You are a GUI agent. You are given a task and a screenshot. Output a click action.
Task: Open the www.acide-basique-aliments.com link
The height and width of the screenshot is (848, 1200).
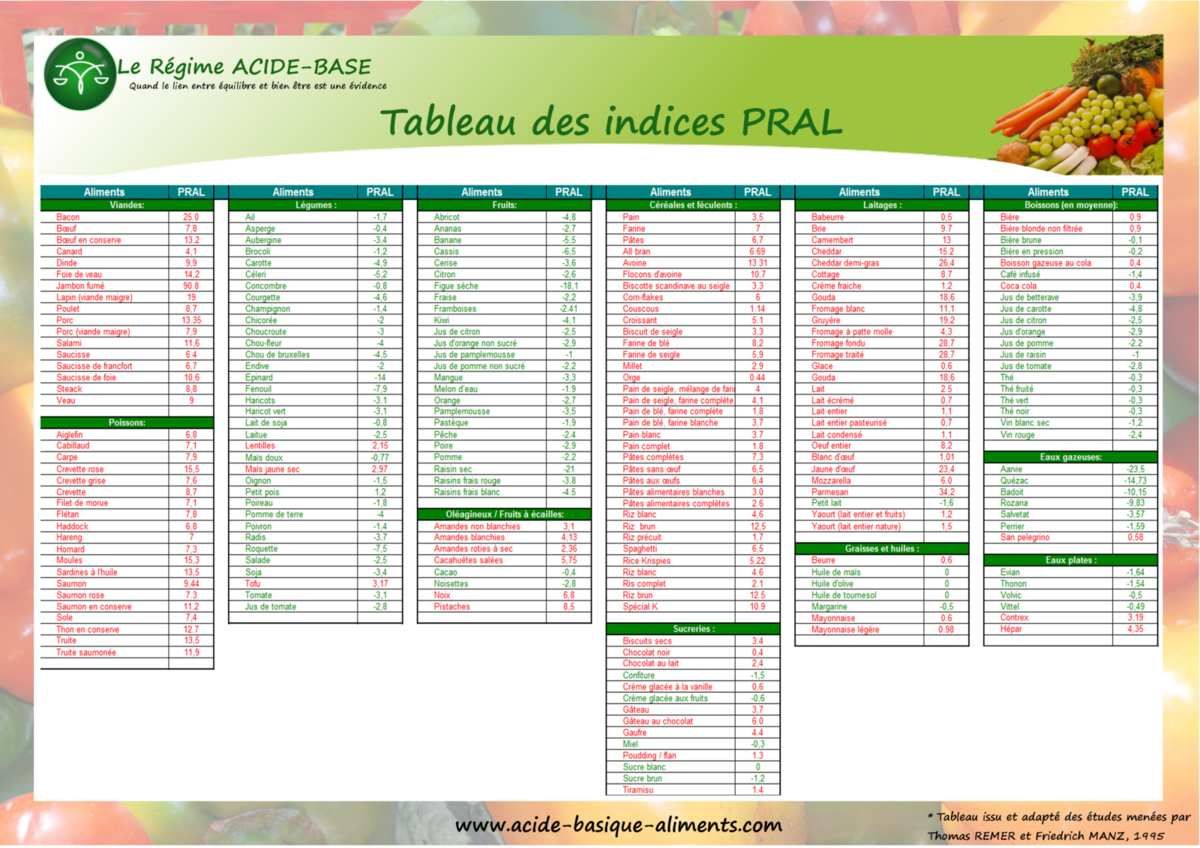(x=618, y=826)
